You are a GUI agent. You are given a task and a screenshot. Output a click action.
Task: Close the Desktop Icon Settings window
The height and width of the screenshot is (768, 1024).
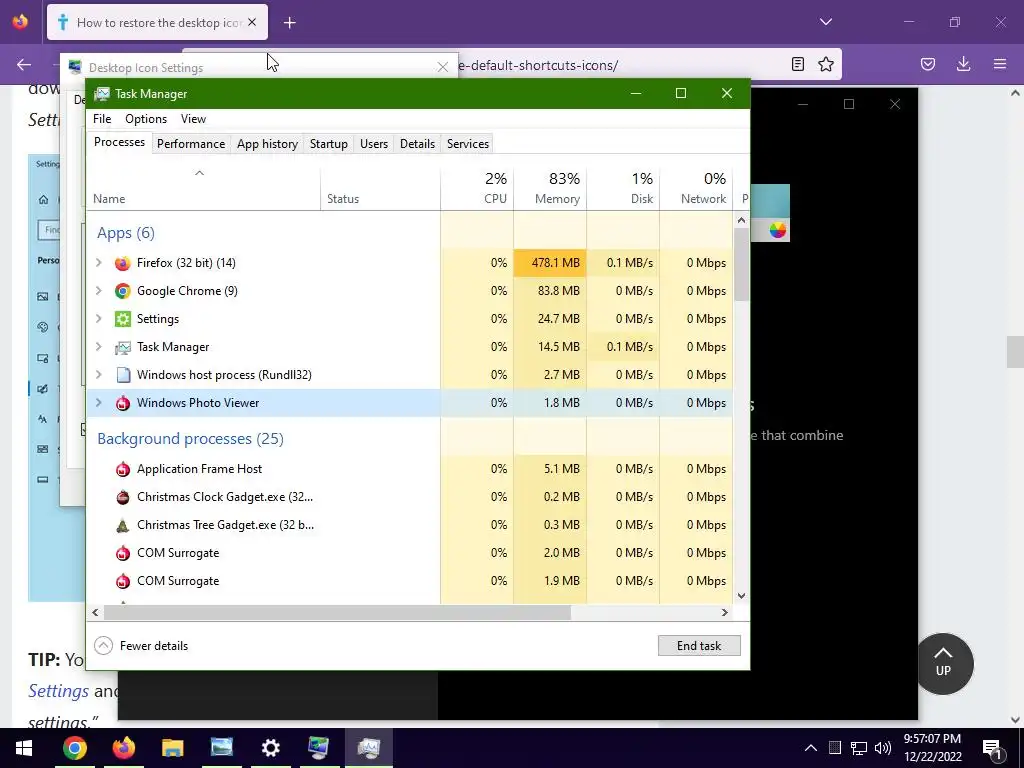click(x=443, y=67)
